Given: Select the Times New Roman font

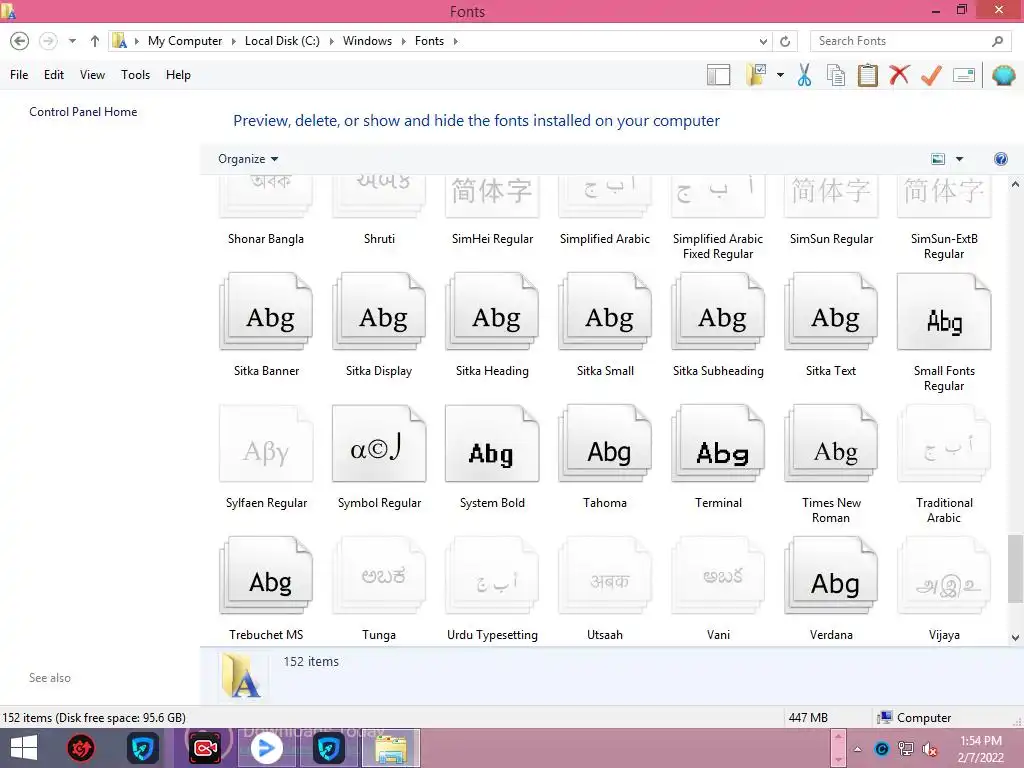Looking at the screenshot, I should pos(831,465).
